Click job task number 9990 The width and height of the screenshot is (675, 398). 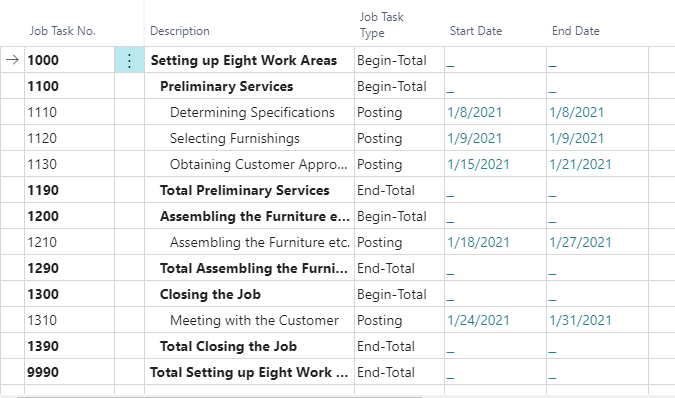[x=43, y=372]
